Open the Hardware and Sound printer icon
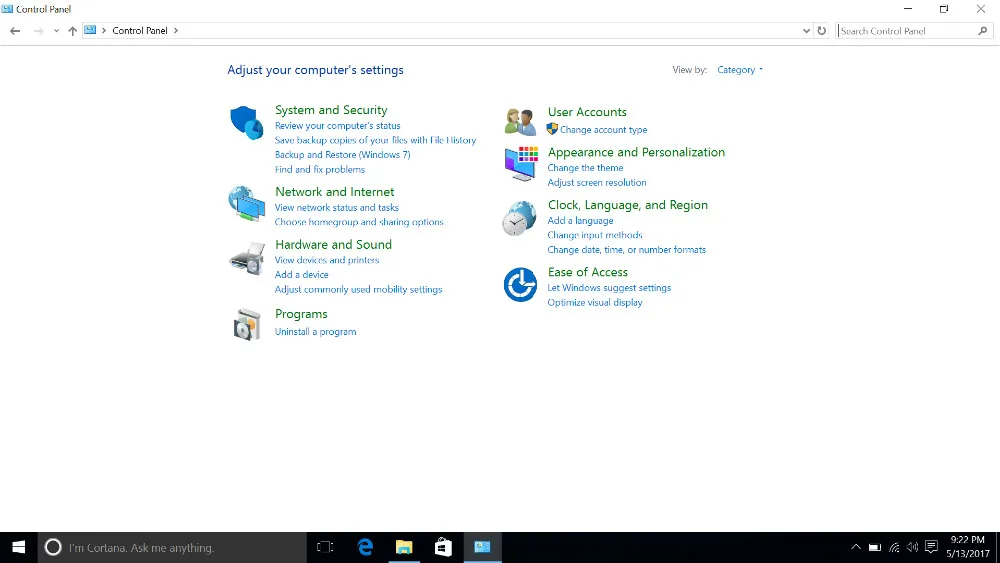This screenshot has height=563, width=1000. 247,258
